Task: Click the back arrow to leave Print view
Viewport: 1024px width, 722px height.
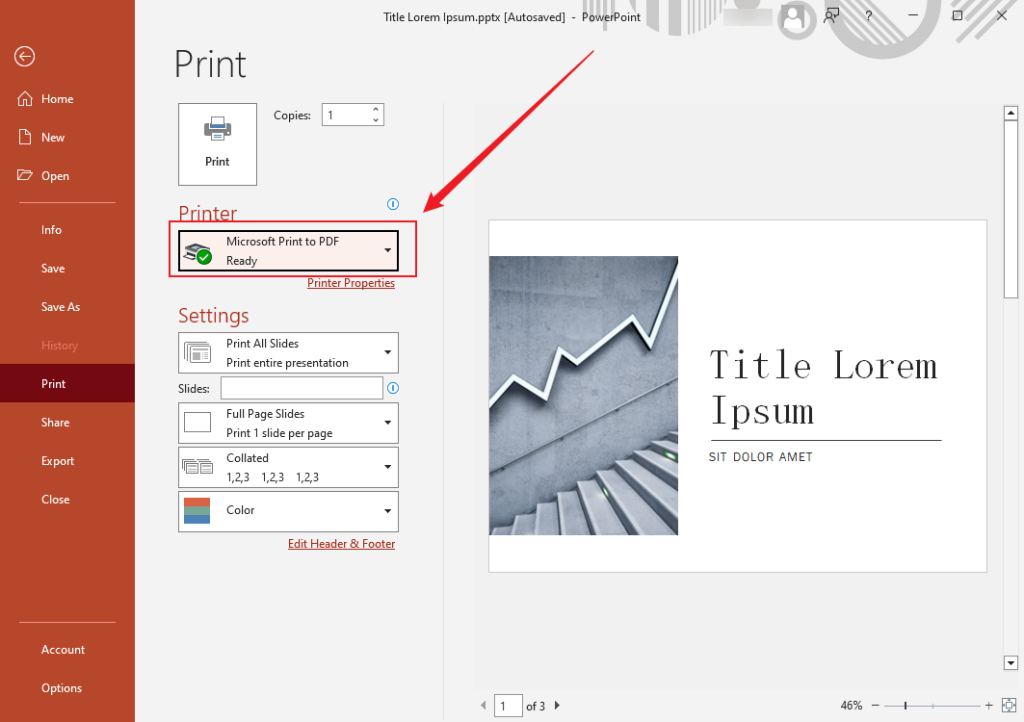Action: click(x=24, y=57)
